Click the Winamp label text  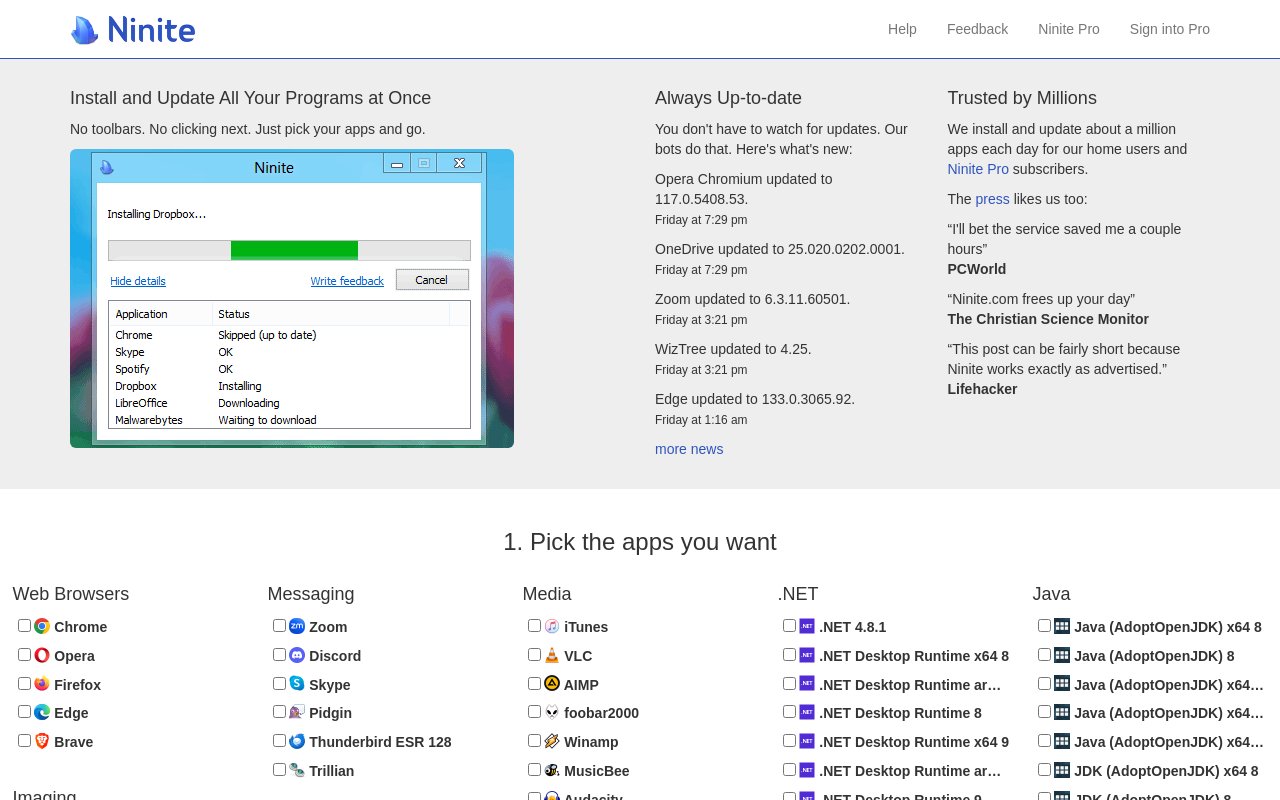point(591,742)
